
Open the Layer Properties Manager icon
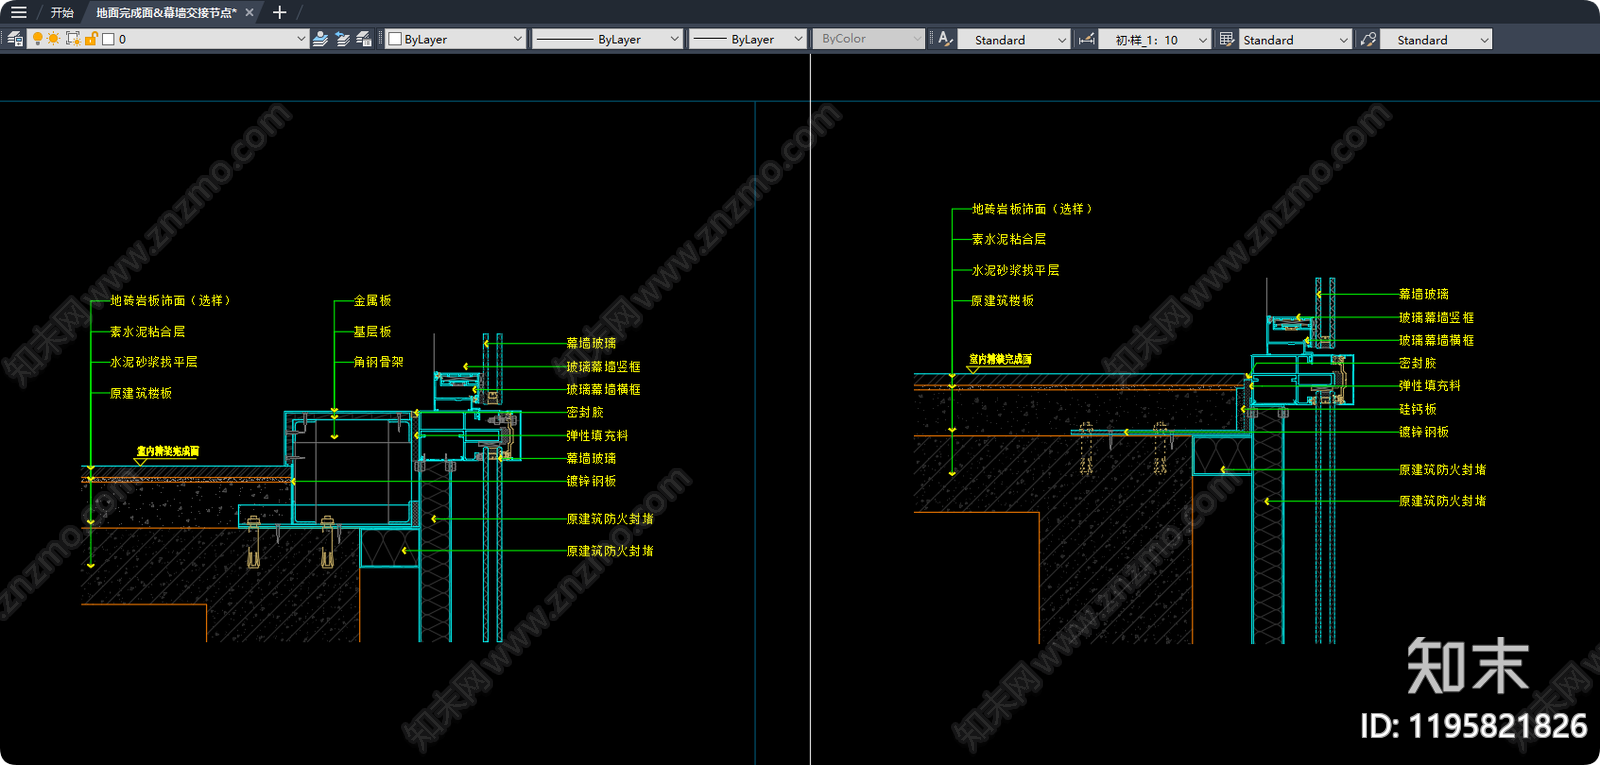[15, 39]
